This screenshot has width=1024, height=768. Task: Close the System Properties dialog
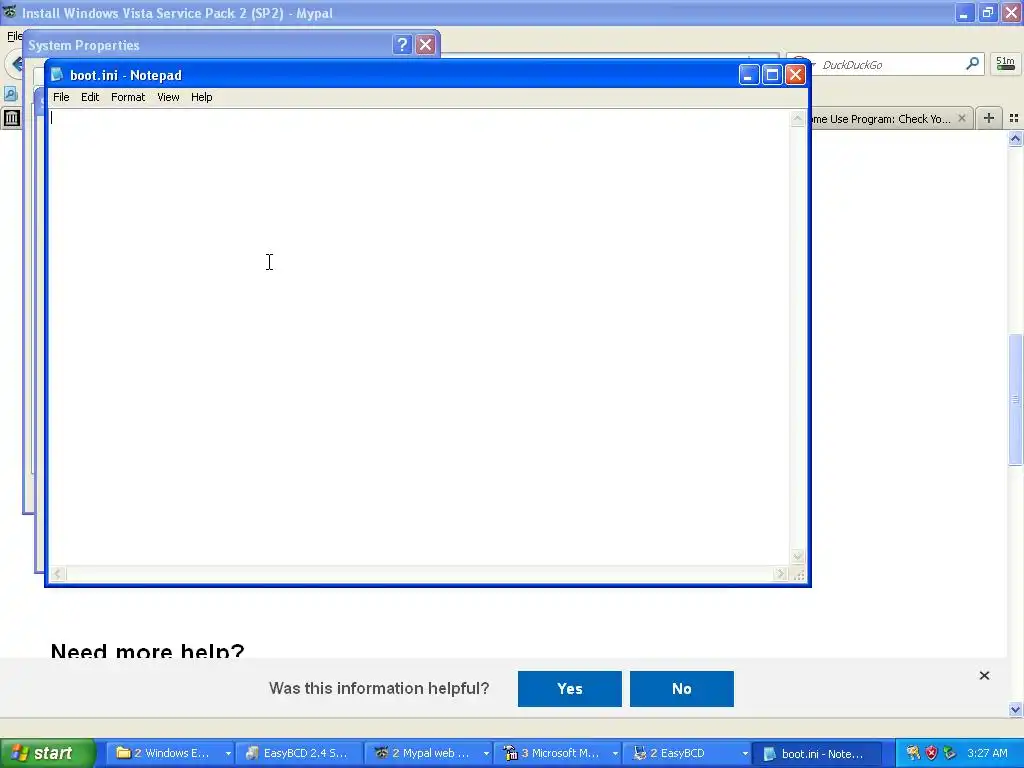[x=425, y=44]
